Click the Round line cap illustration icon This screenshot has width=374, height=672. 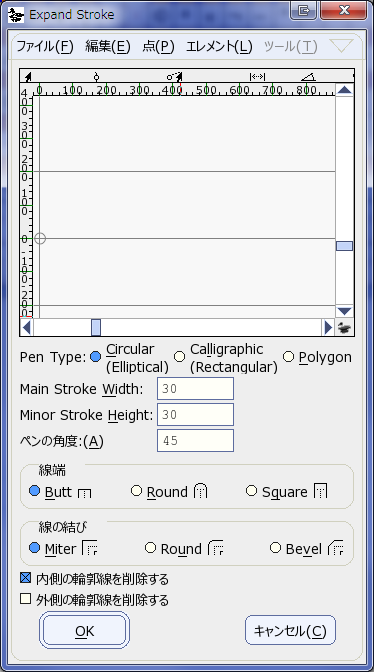click(x=200, y=491)
